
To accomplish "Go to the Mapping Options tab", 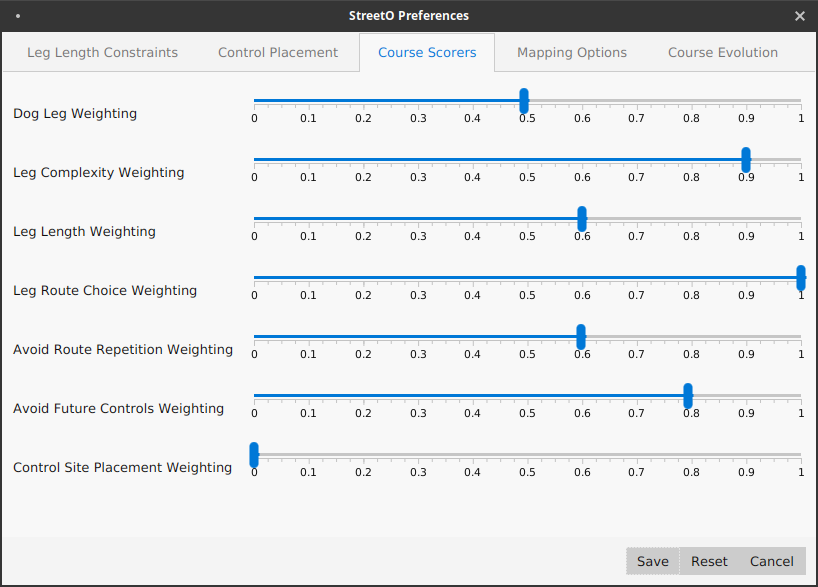I will [x=572, y=53].
